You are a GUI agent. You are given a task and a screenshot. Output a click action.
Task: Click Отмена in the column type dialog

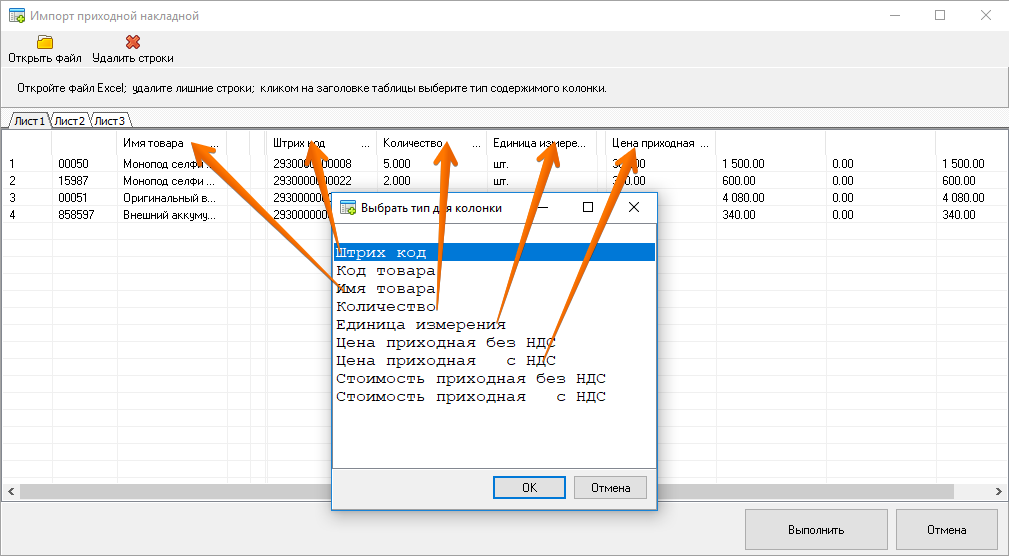610,488
